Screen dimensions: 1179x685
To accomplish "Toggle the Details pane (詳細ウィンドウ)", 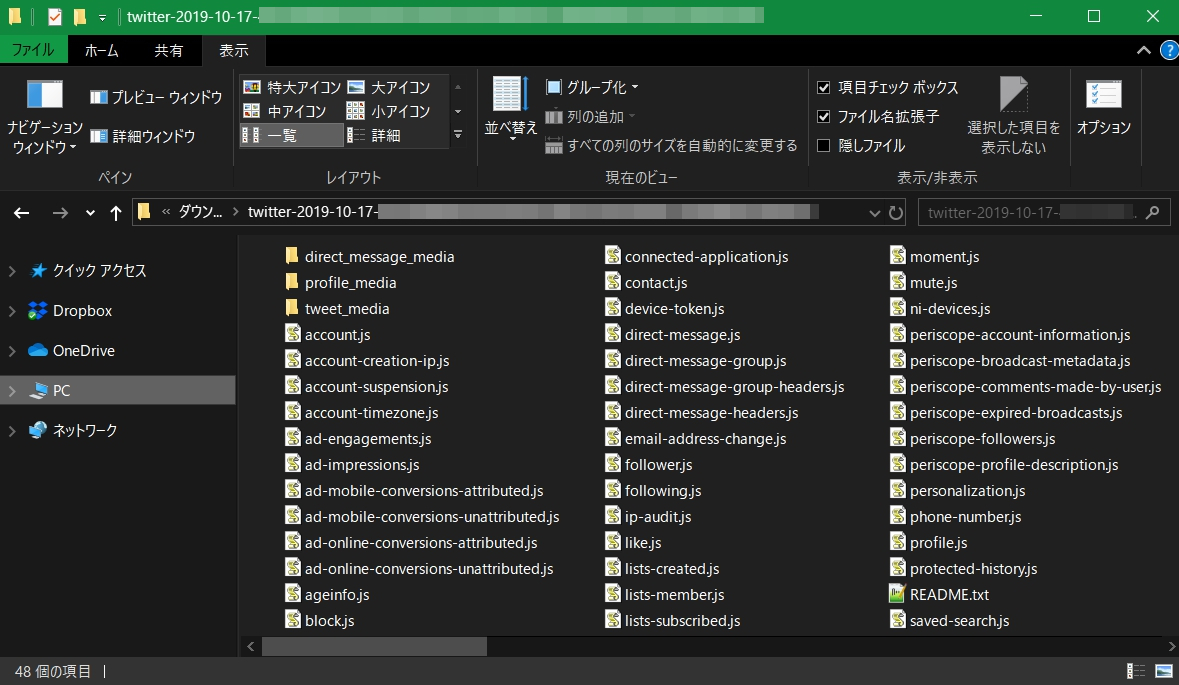I will (x=143, y=136).
